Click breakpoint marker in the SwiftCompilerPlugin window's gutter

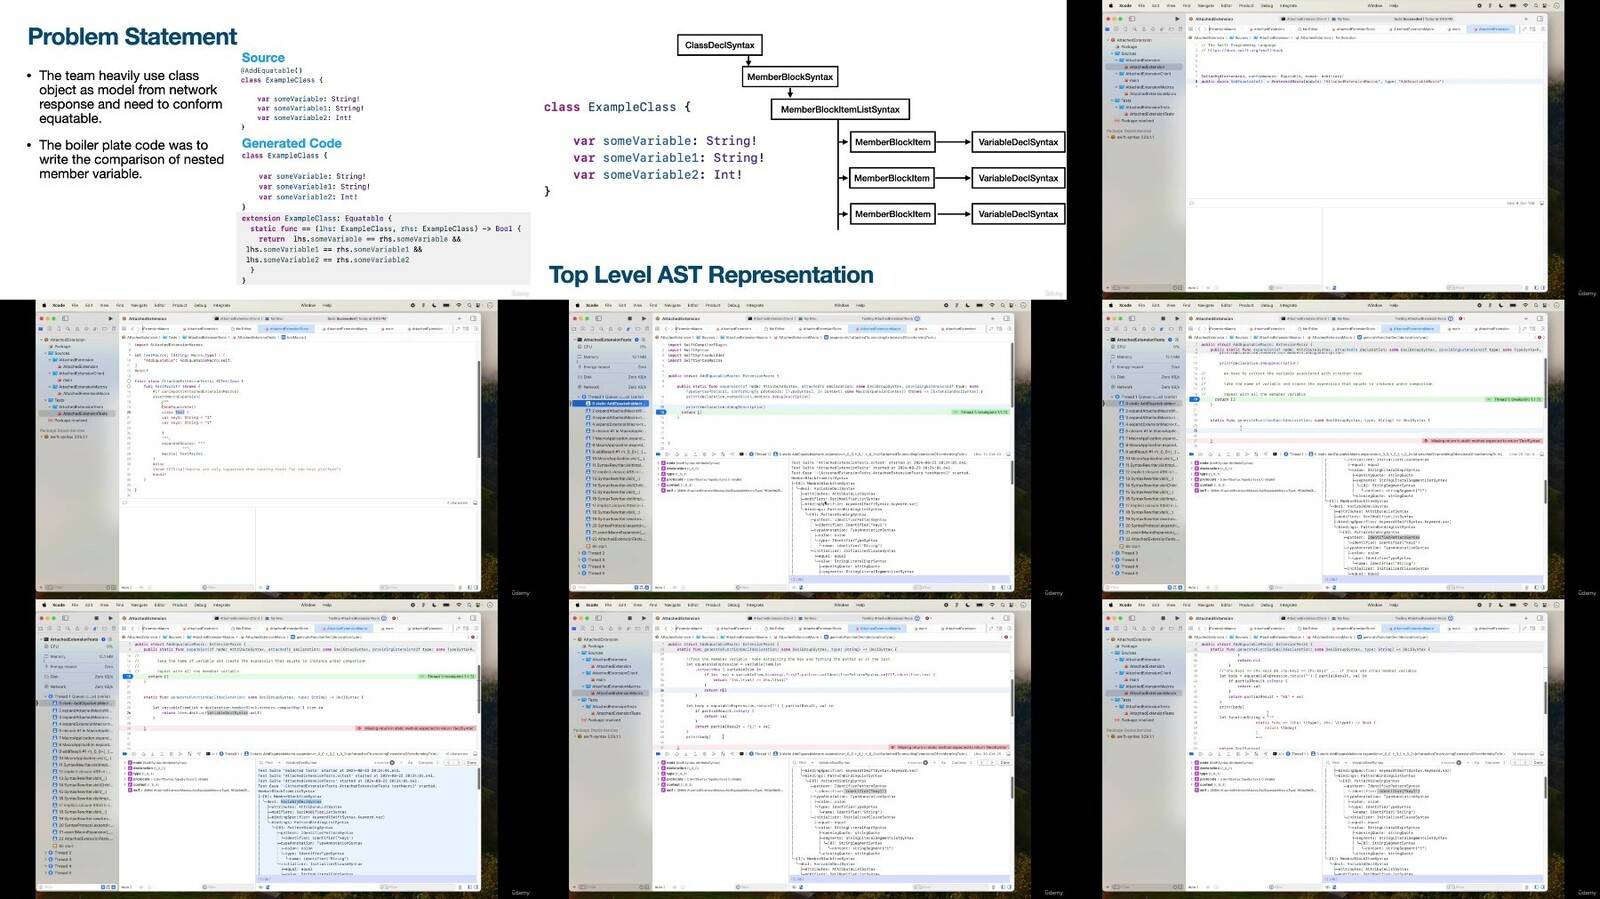tap(661, 412)
